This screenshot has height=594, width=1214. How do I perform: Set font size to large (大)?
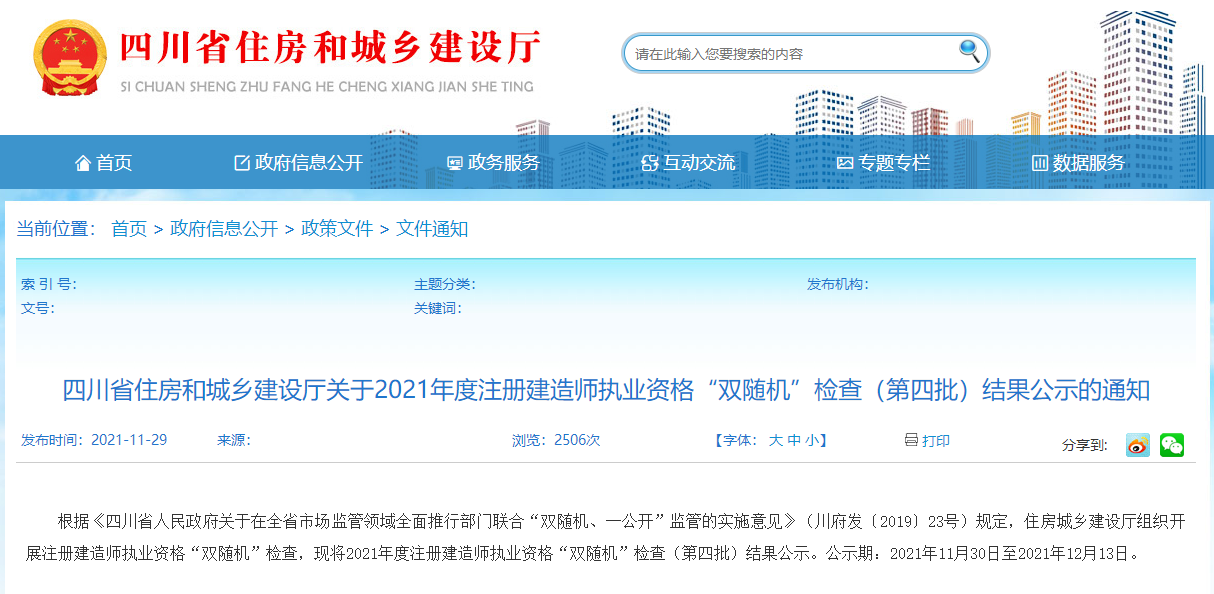coord(775,440)
